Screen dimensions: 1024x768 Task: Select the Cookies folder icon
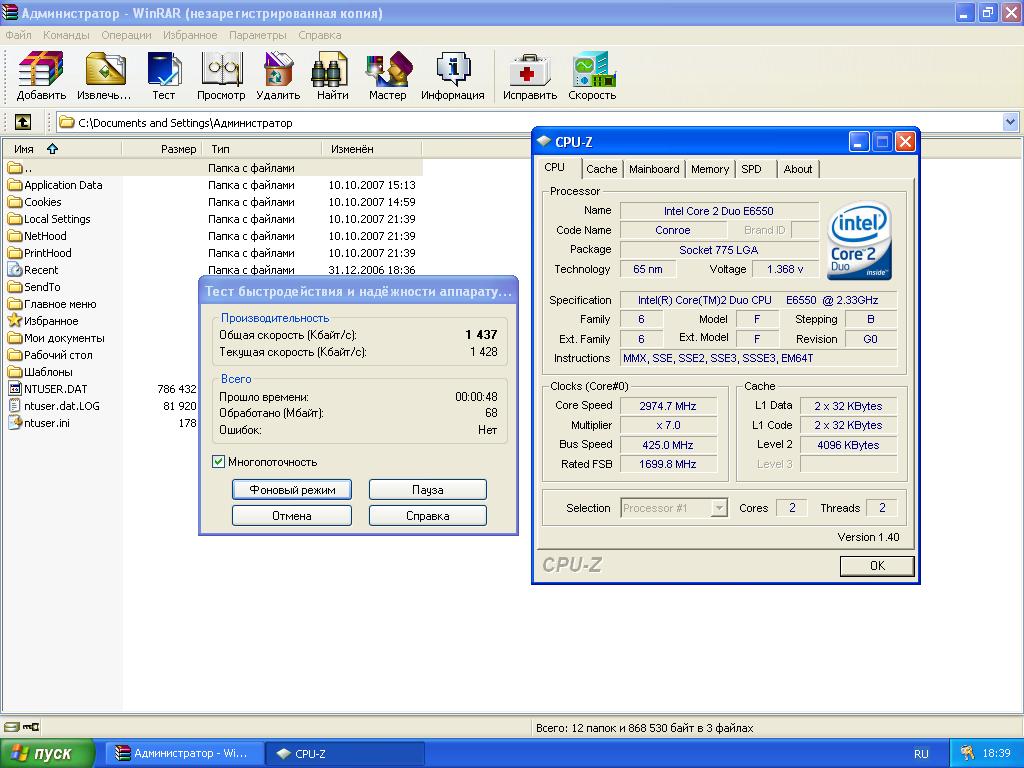pos(14,202)
